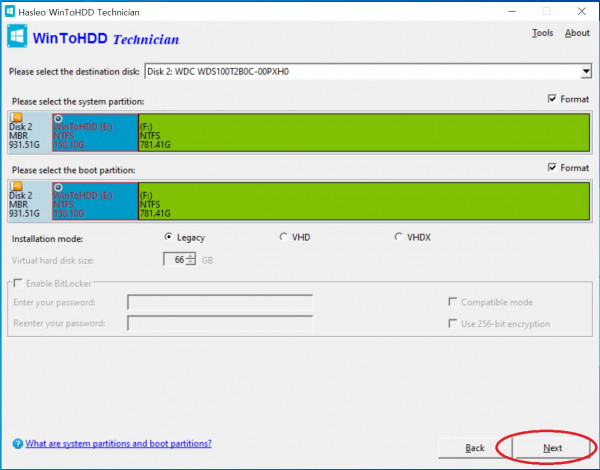The image size is (600, 470).
Task: Click the Next button
Action: coord(553,448)
